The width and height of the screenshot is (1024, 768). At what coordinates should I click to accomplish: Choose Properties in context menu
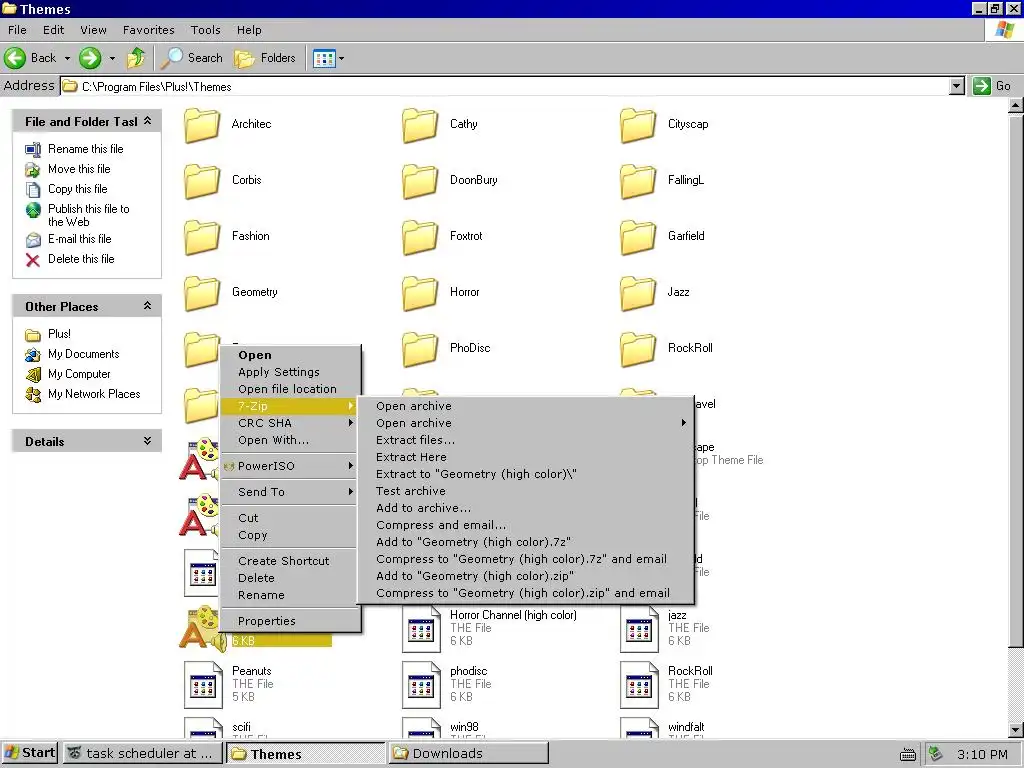pyautogui.click(x=290, y=621)
